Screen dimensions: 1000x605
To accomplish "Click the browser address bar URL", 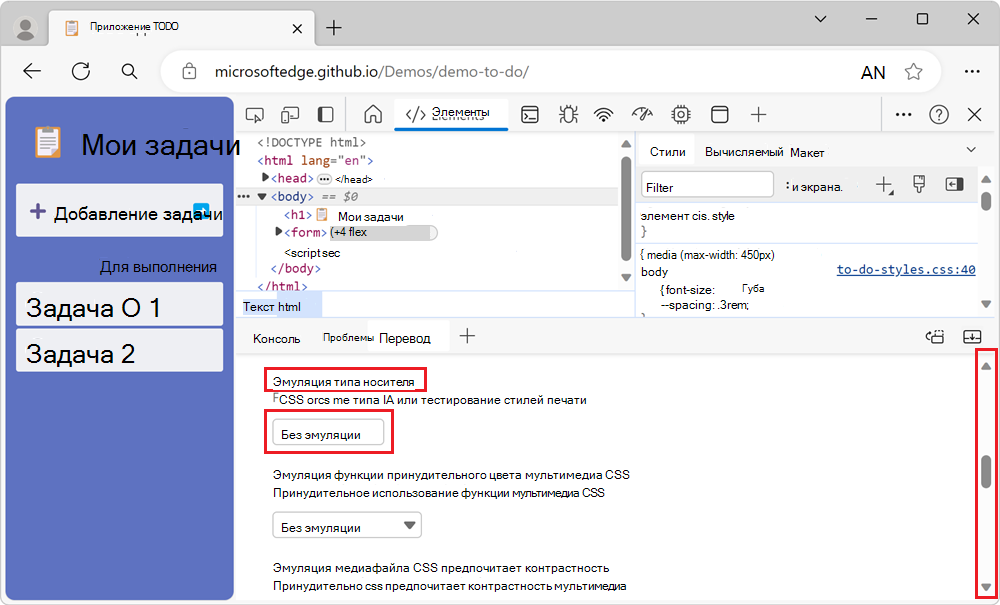I will tap(372, 71).
